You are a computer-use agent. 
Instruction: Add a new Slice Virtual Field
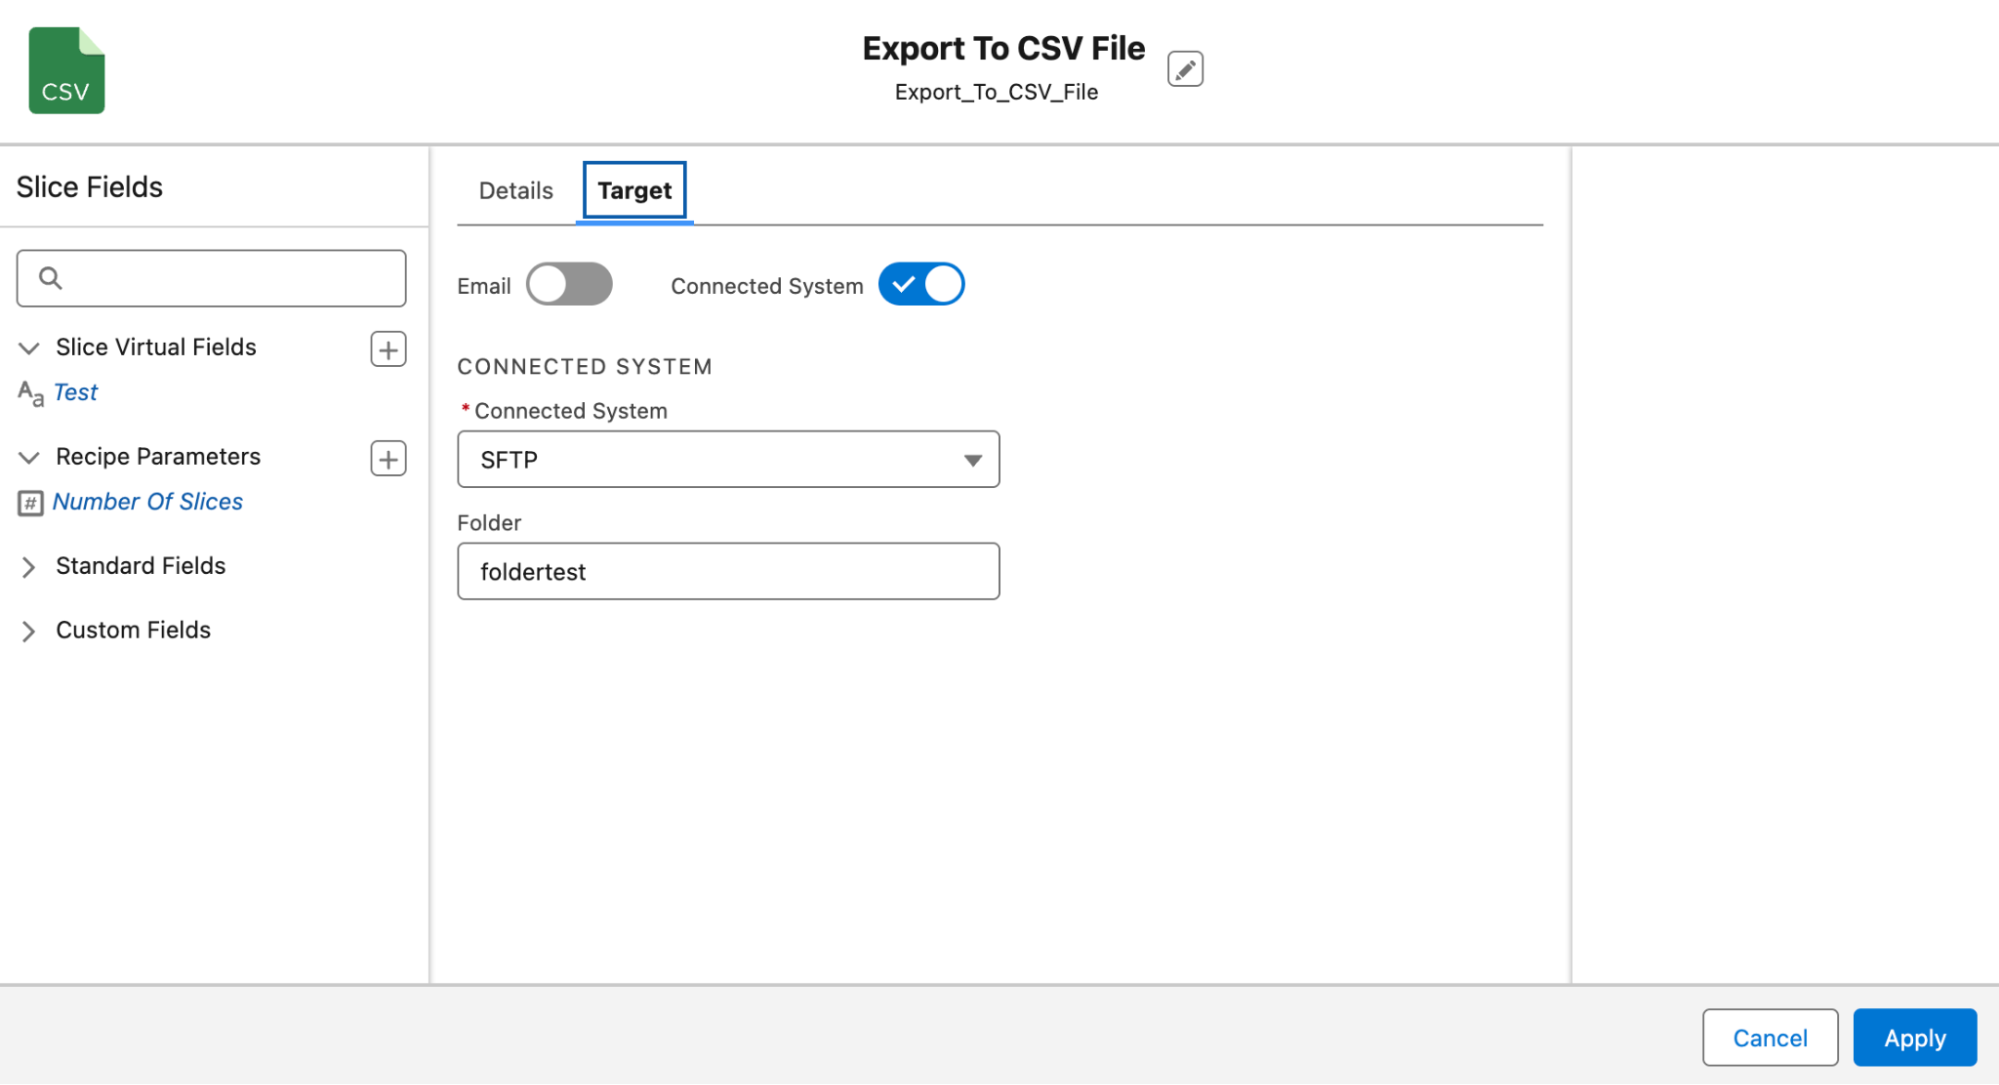coord(388,349)
